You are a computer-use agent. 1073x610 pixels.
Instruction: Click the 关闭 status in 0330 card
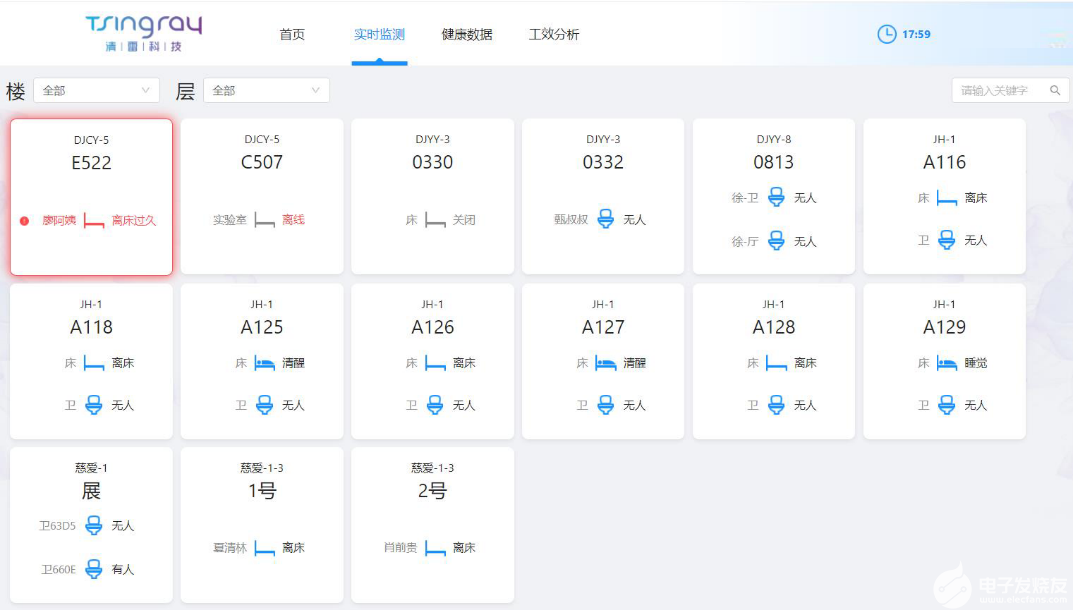[x=464, y=220]
